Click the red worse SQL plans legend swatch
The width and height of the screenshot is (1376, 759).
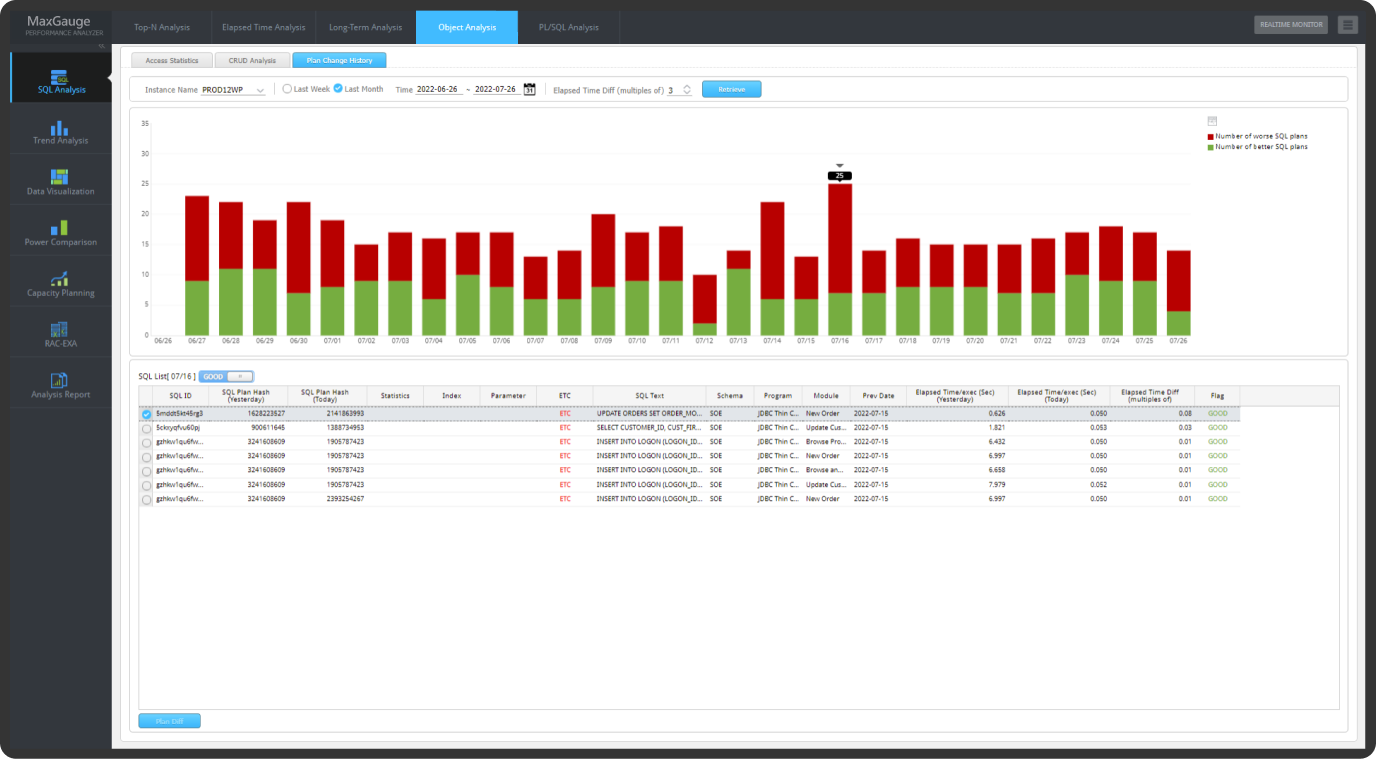(x=1211, y=136)
